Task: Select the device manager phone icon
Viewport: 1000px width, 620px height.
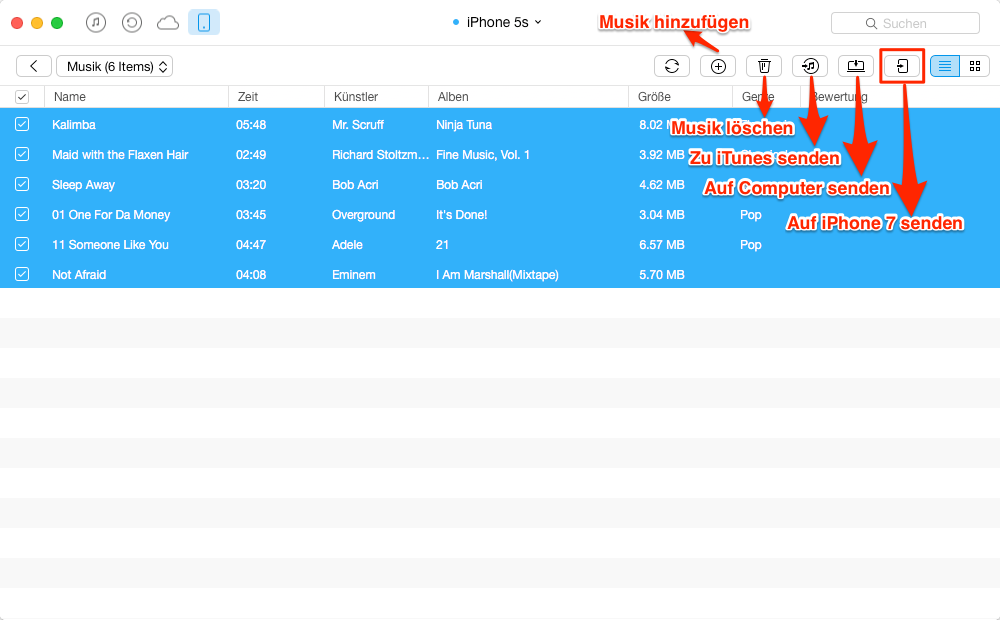Action: [x=204, y=22]
